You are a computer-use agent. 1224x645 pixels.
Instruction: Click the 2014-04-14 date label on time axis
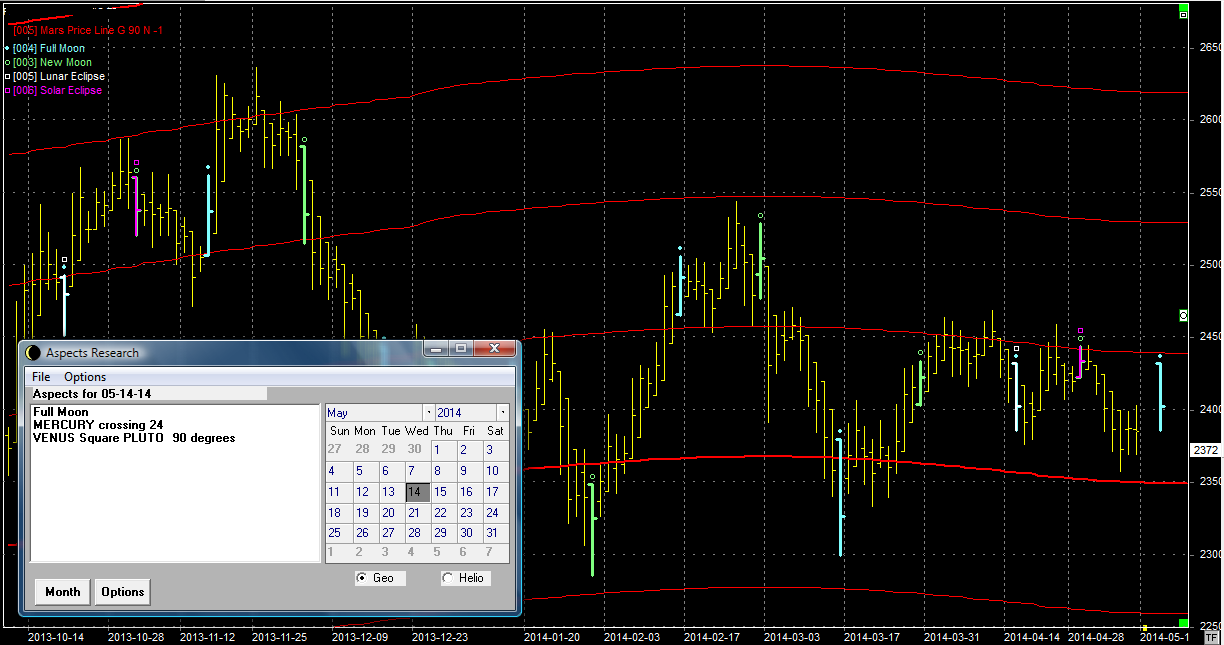1031,636
